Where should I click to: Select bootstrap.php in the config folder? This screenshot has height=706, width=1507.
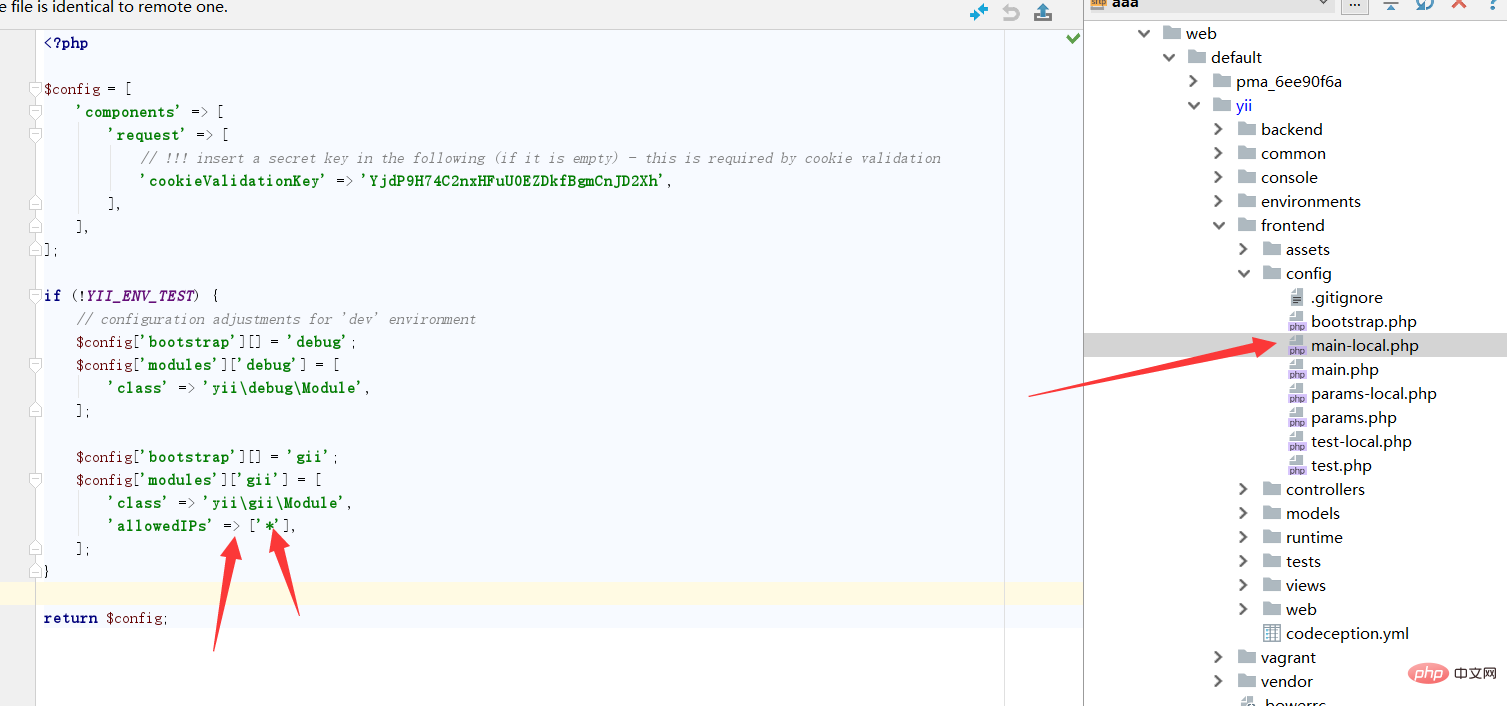click(1364, 321)
